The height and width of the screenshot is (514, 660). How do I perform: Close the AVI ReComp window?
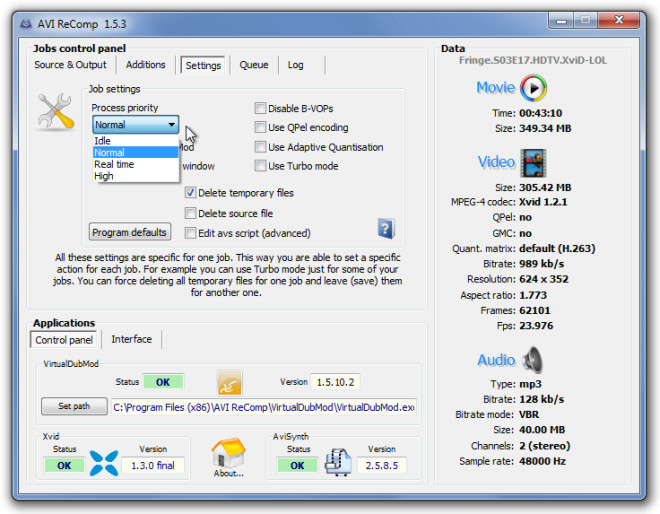tap(619, 20)
